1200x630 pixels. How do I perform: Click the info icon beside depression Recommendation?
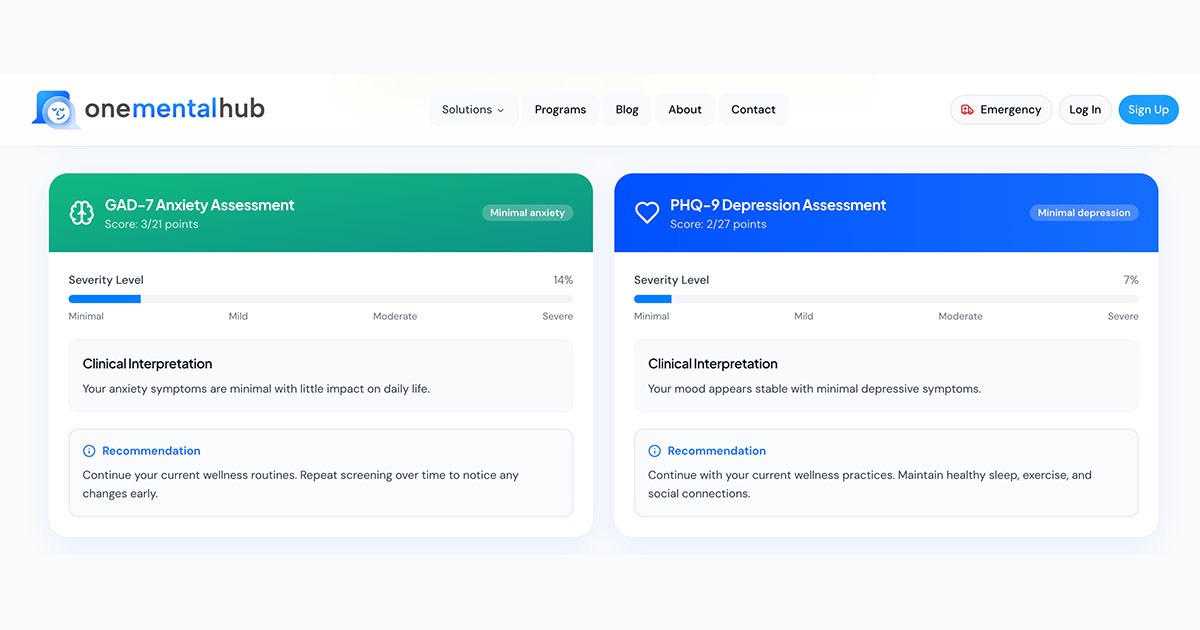point(655,451)
